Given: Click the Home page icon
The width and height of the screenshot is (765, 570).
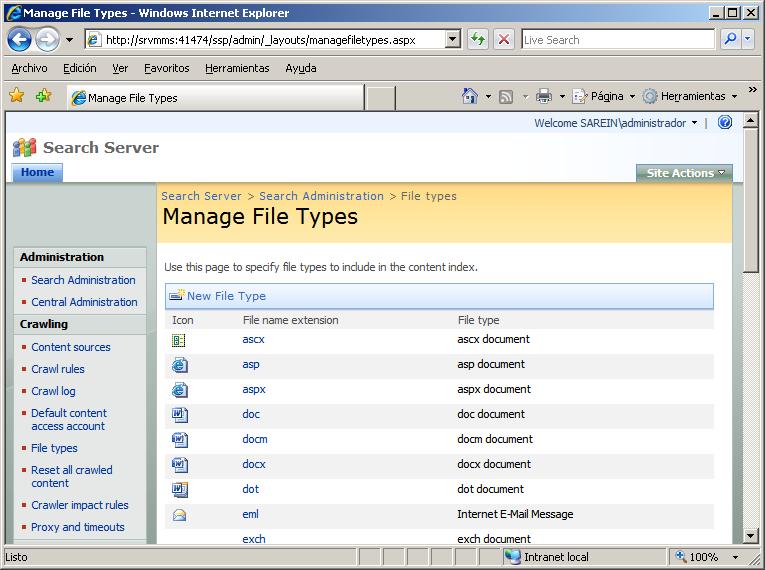Looking at the screenshot, I should 469,96.
